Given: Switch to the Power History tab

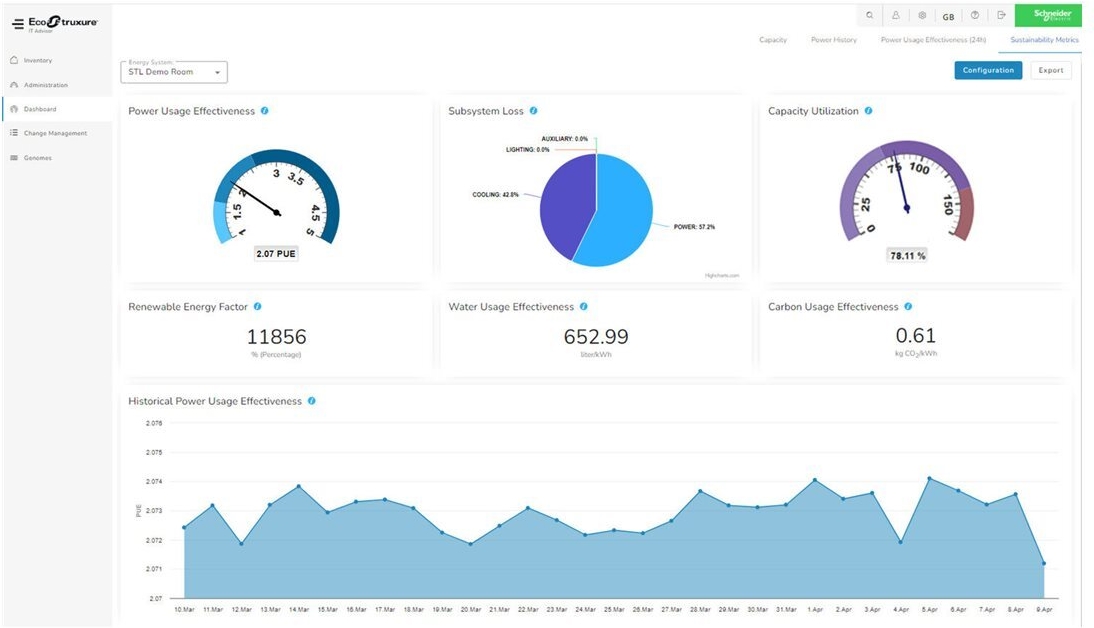Looking at the screenshot, I should pos(833,40).
